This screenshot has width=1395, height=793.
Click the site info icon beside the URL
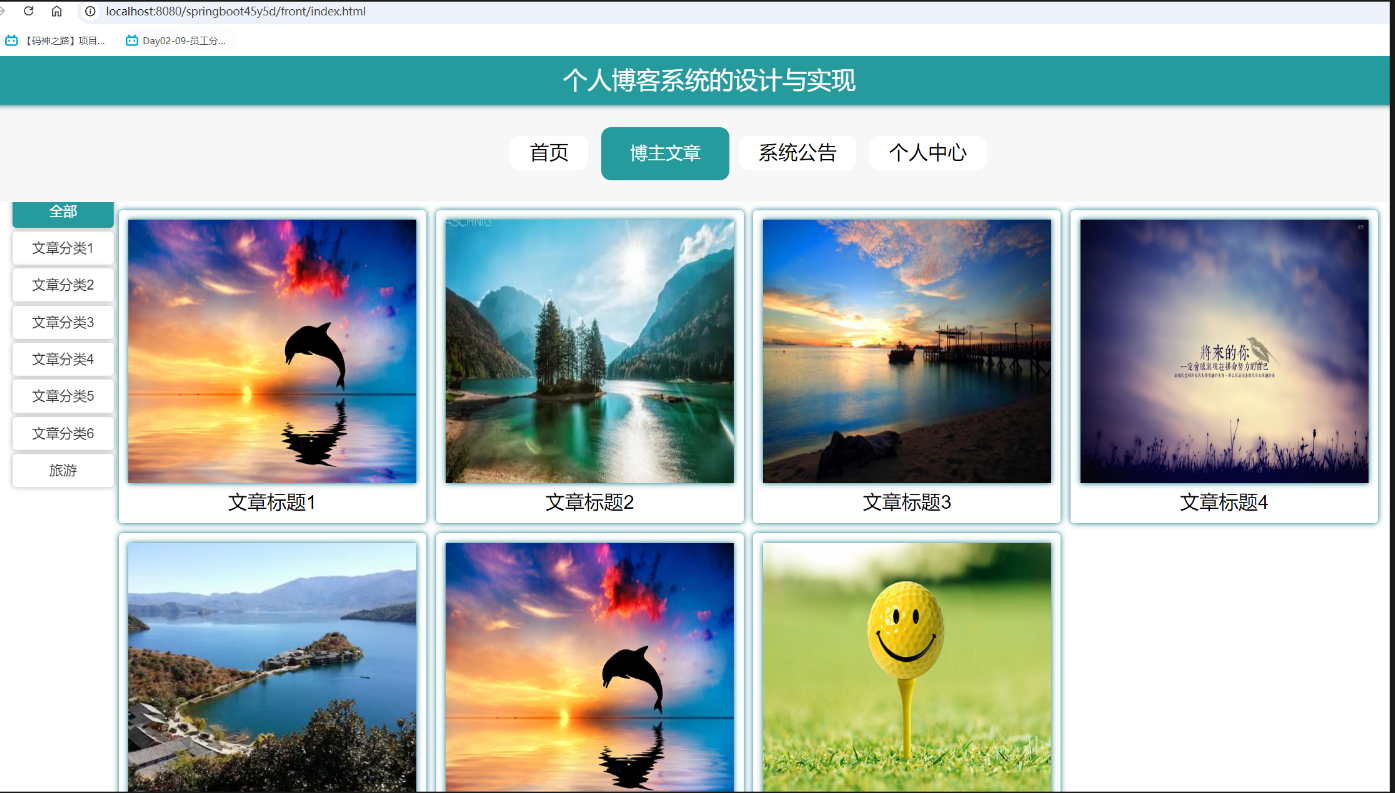tap(90, 11)
